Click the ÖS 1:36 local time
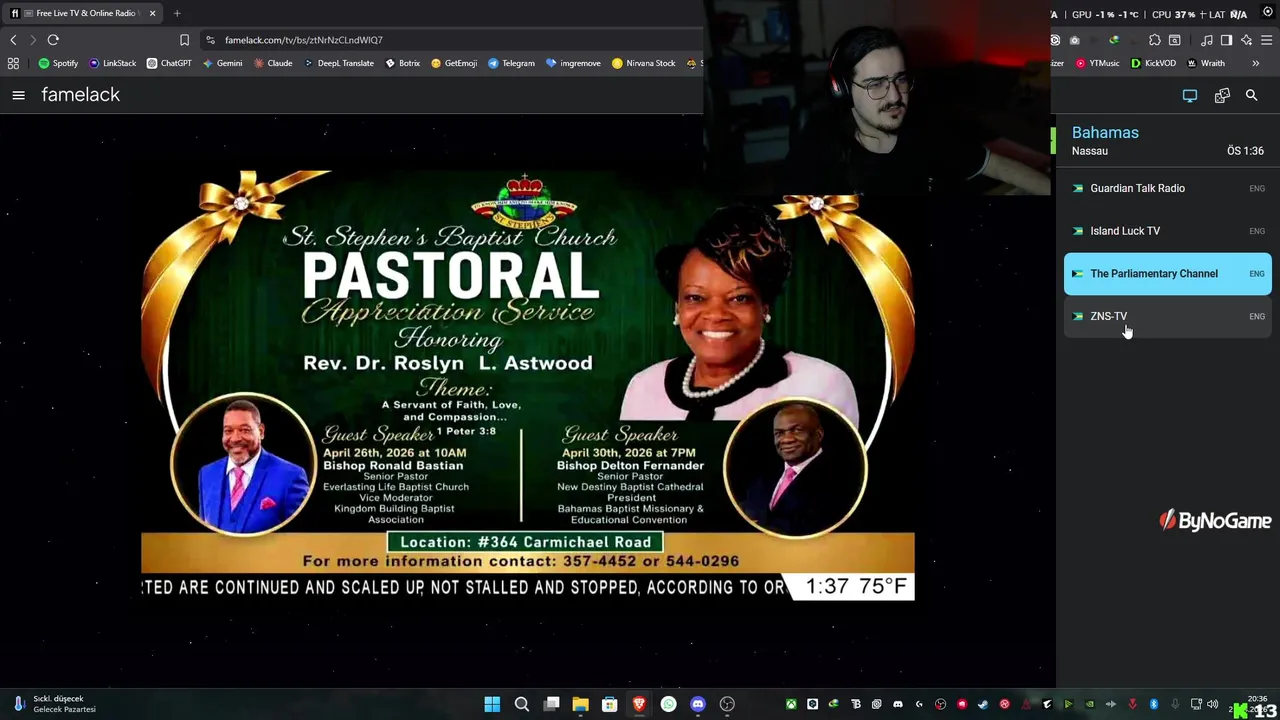The width and height of the screenshot is (1280, 720). pos(1245,151)
